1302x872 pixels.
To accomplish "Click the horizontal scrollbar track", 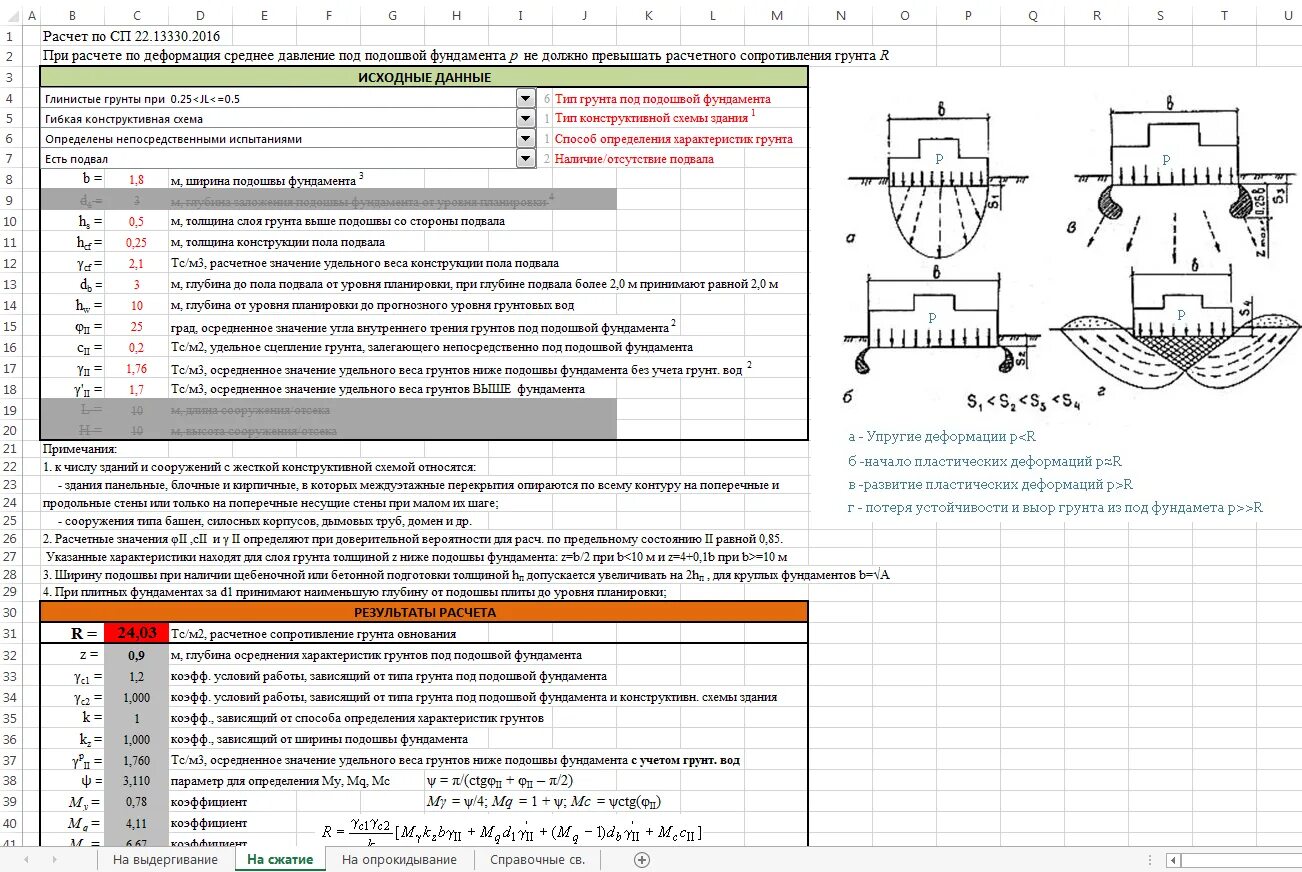I will coord(1242,860).
